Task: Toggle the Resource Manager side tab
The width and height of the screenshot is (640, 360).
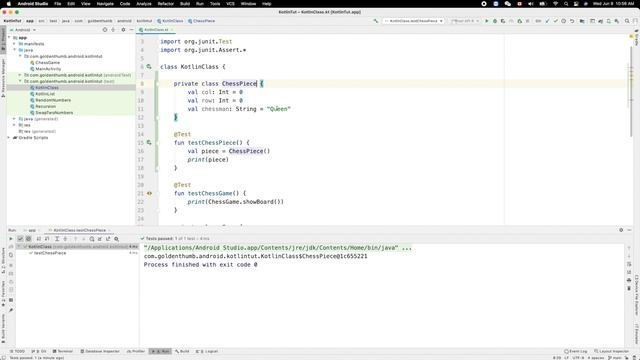Action: click(x=3, y=77)
